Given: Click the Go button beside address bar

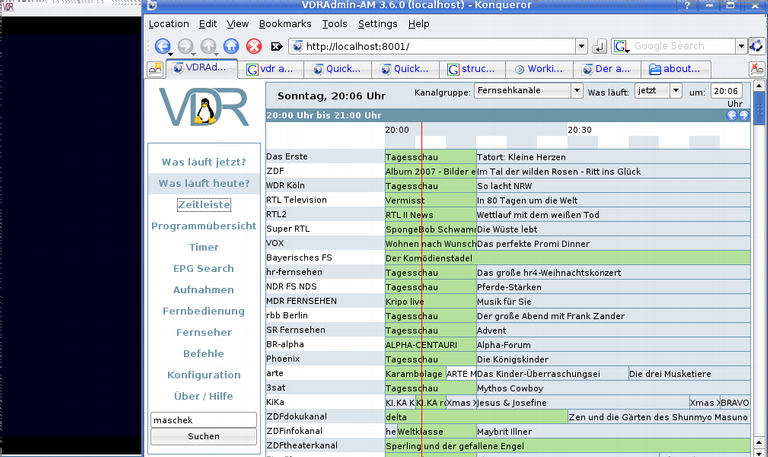Looking at the screenshot, I should (599, 47).
